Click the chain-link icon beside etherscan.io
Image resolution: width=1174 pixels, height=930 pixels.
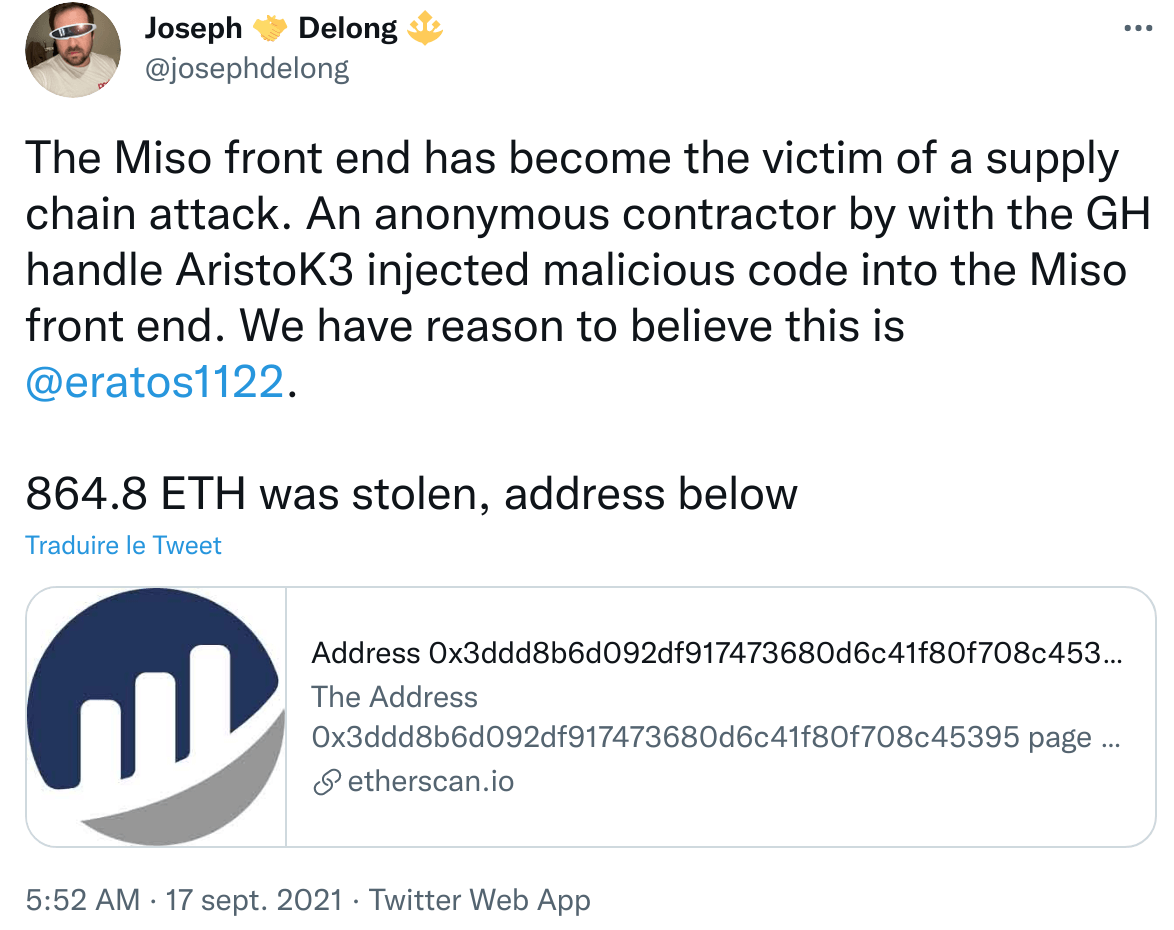click(x=327, y=782)
